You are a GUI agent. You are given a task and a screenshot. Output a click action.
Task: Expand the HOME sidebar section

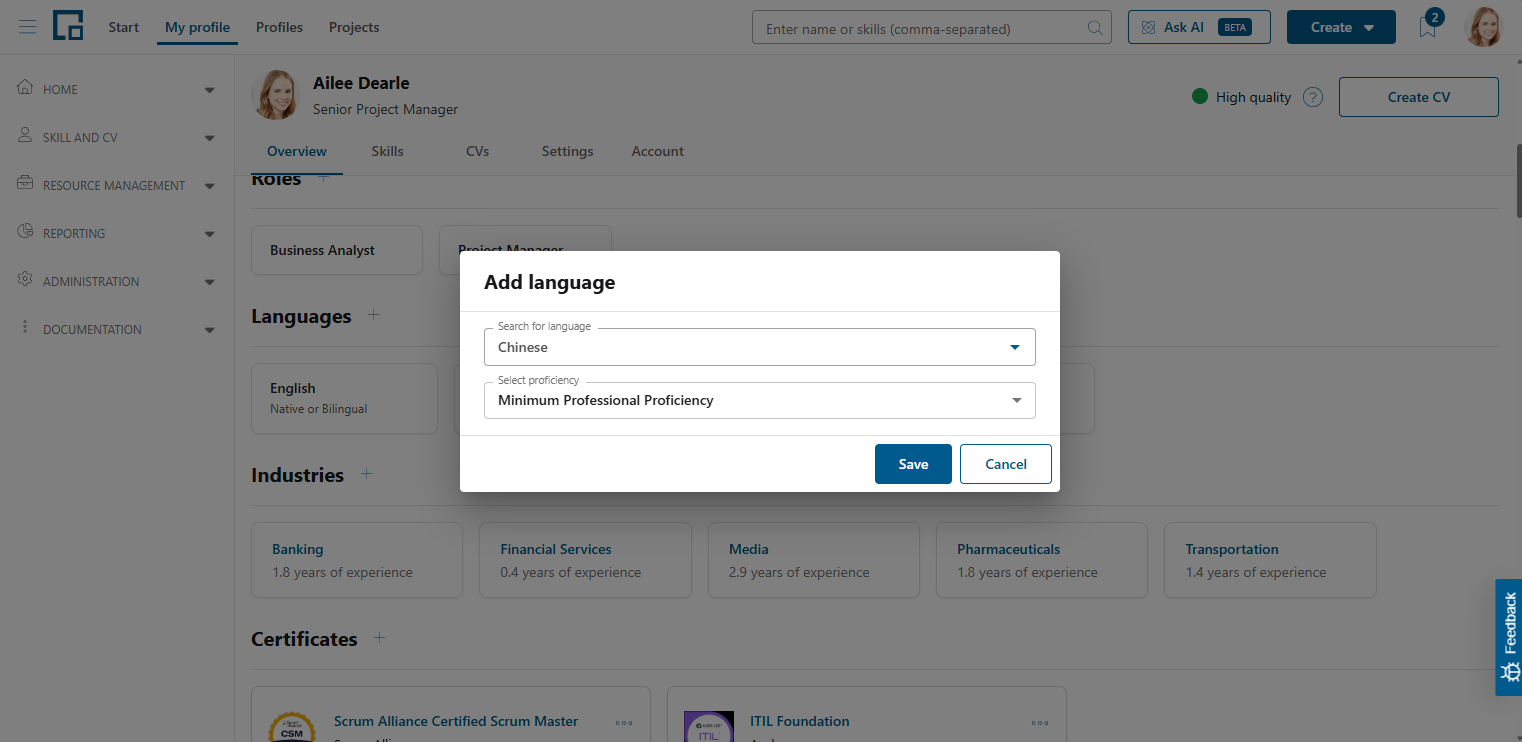(x=209, y=90)
